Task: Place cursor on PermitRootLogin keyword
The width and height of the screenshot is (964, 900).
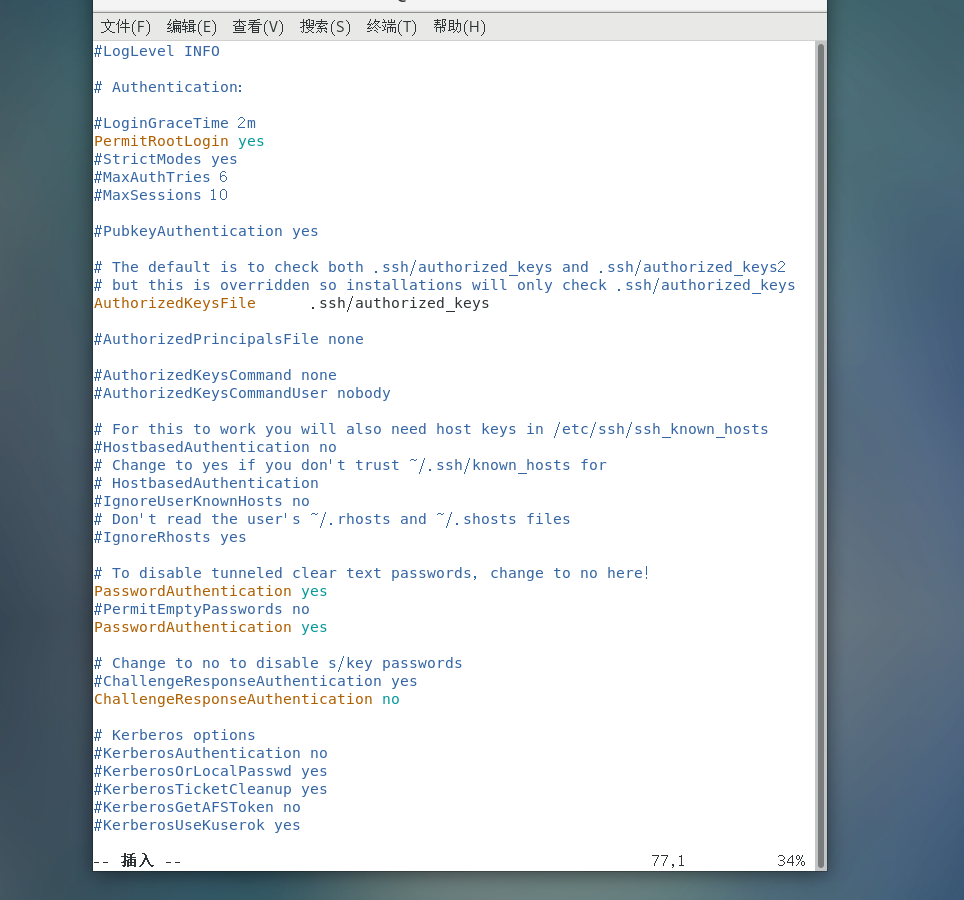Action: tap(161, 141)
